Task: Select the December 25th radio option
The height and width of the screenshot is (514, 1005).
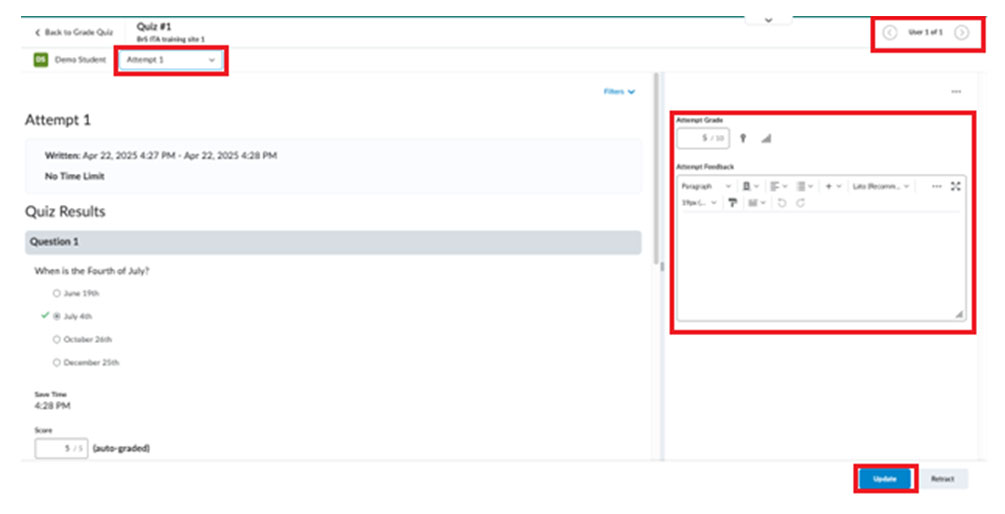Action: 57,362
